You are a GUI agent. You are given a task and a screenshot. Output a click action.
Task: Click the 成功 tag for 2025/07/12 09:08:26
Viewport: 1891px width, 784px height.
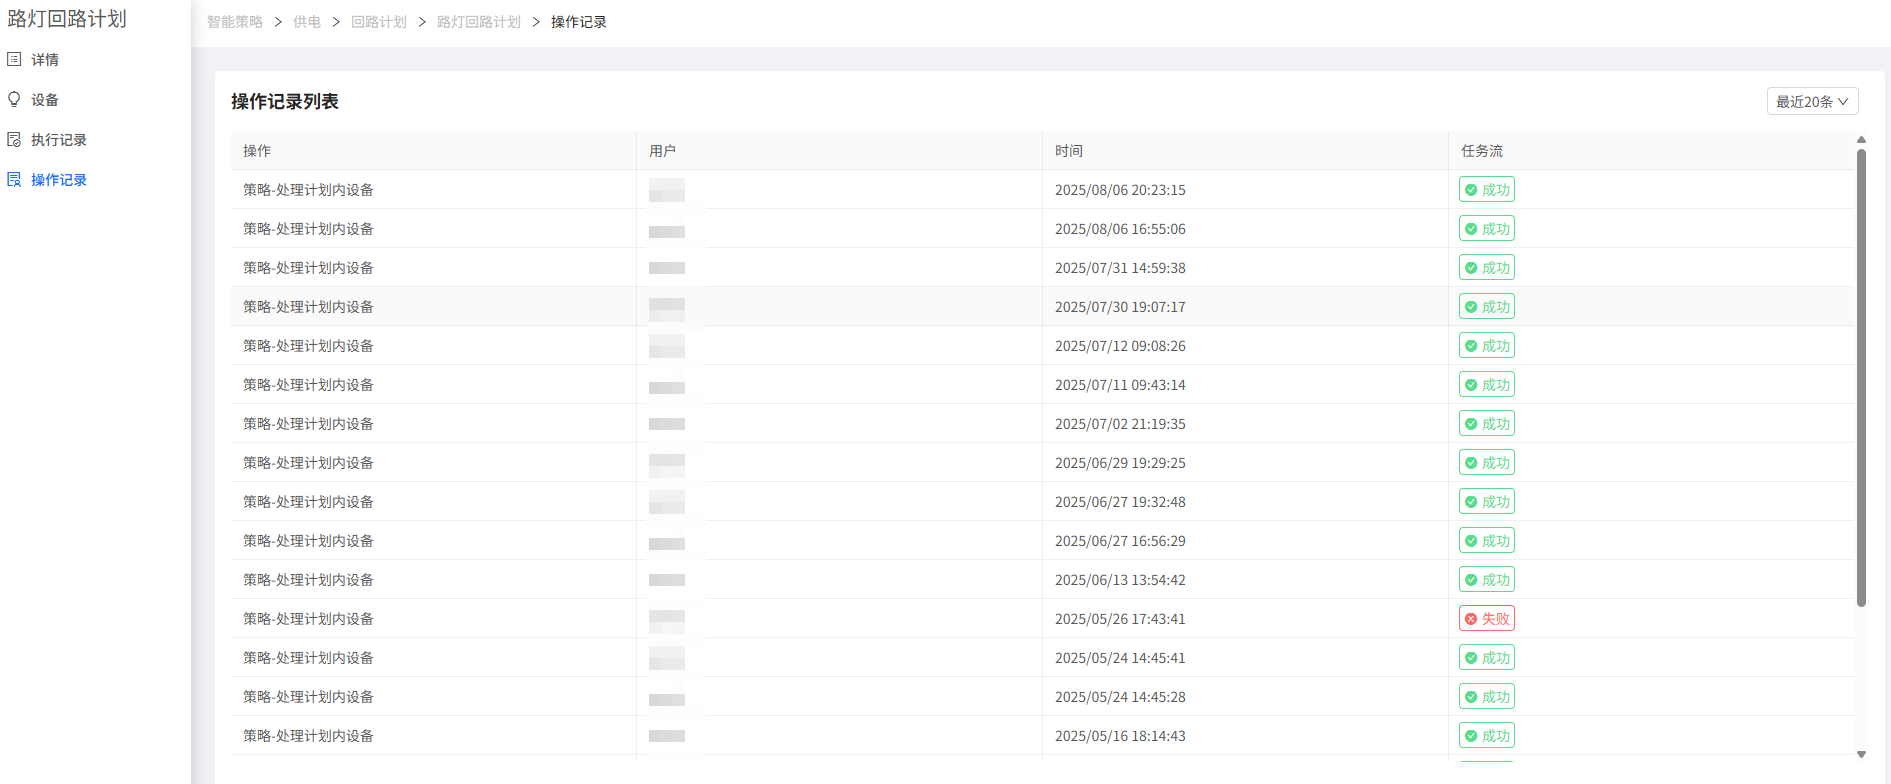point(1487,346)
